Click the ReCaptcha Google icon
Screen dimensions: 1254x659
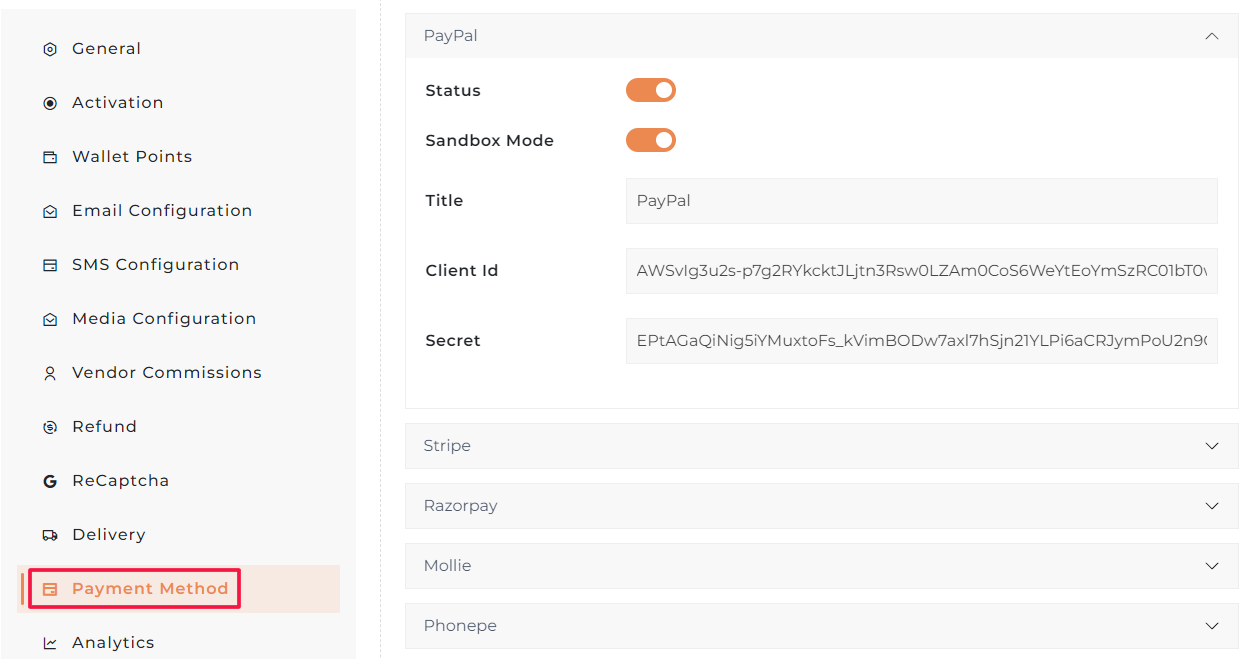click(50, 481)
